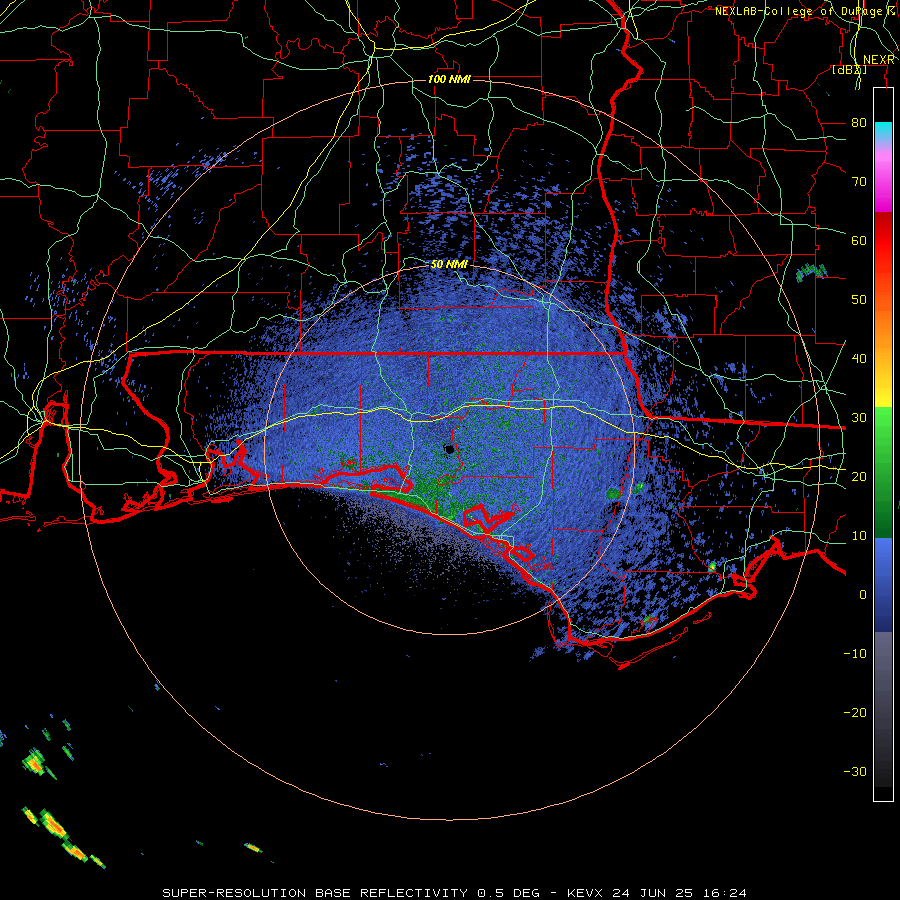900x900 pixels.
Task: Click the 70 dBZ scale value
Action: click(859, 182)
